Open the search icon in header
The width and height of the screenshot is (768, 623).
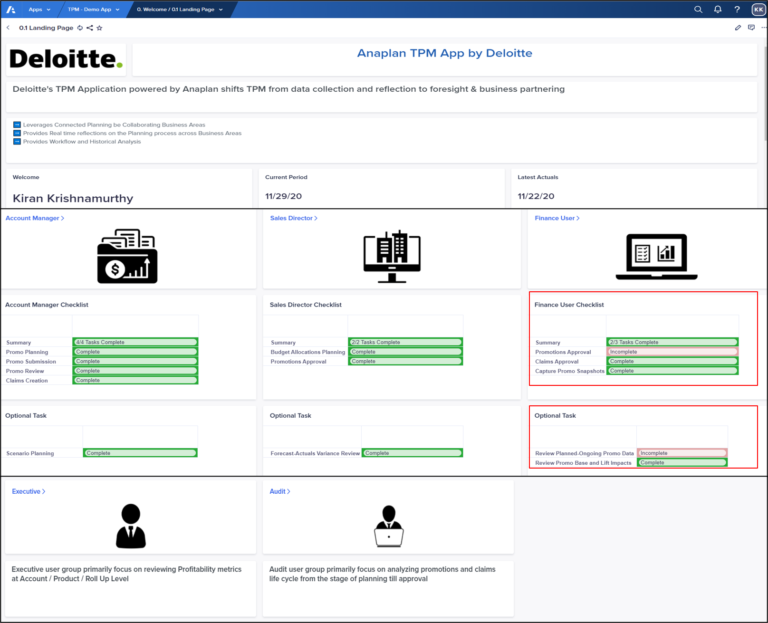[698, 9]
